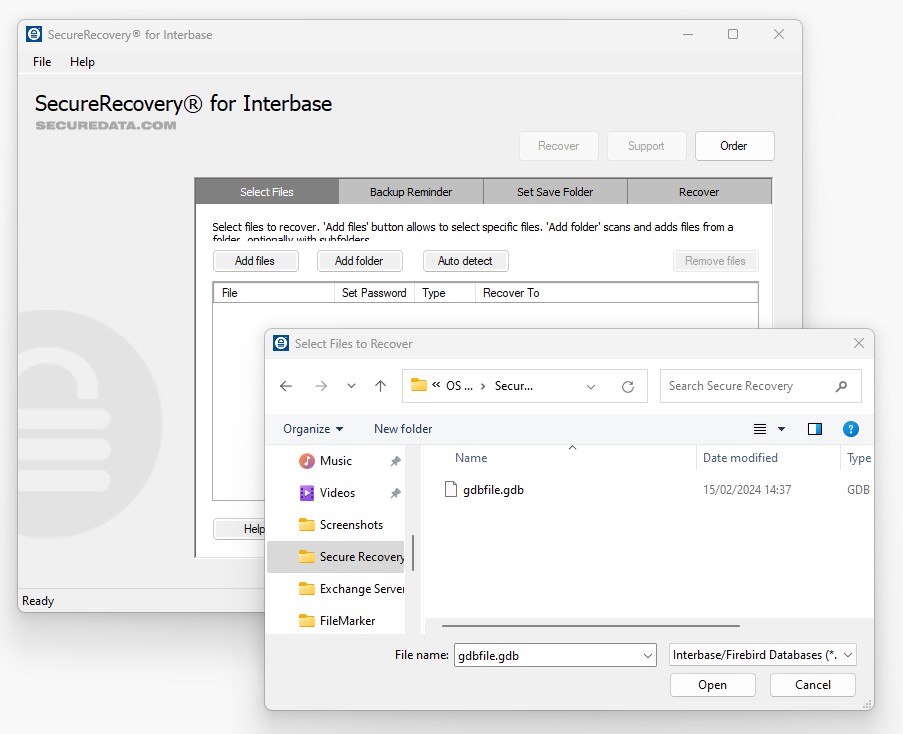Toggle the preview pane icon

815,429
